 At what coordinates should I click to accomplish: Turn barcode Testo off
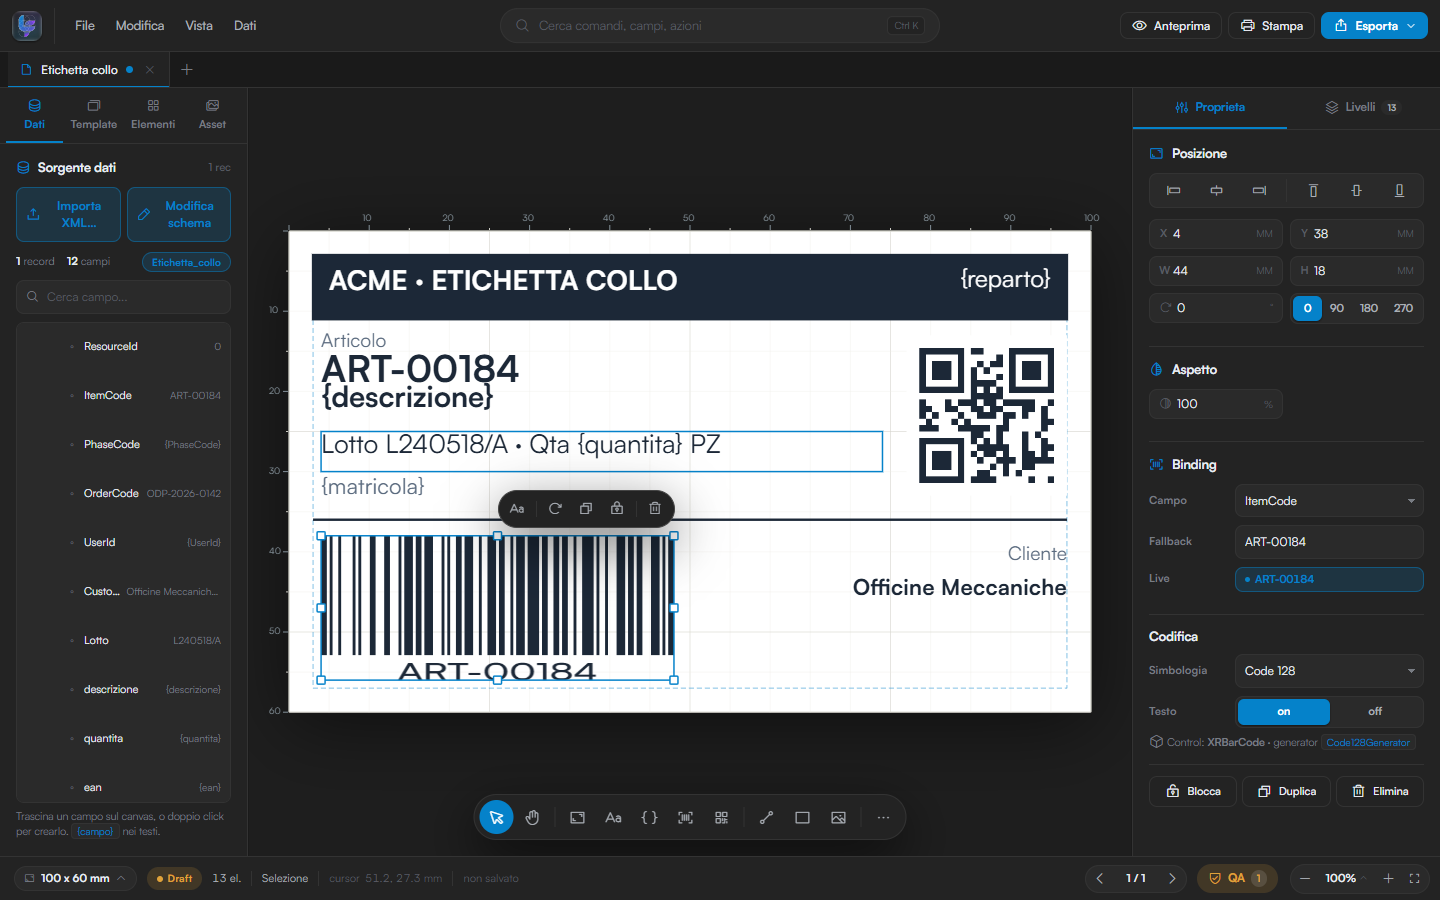tap(1375, 711)
